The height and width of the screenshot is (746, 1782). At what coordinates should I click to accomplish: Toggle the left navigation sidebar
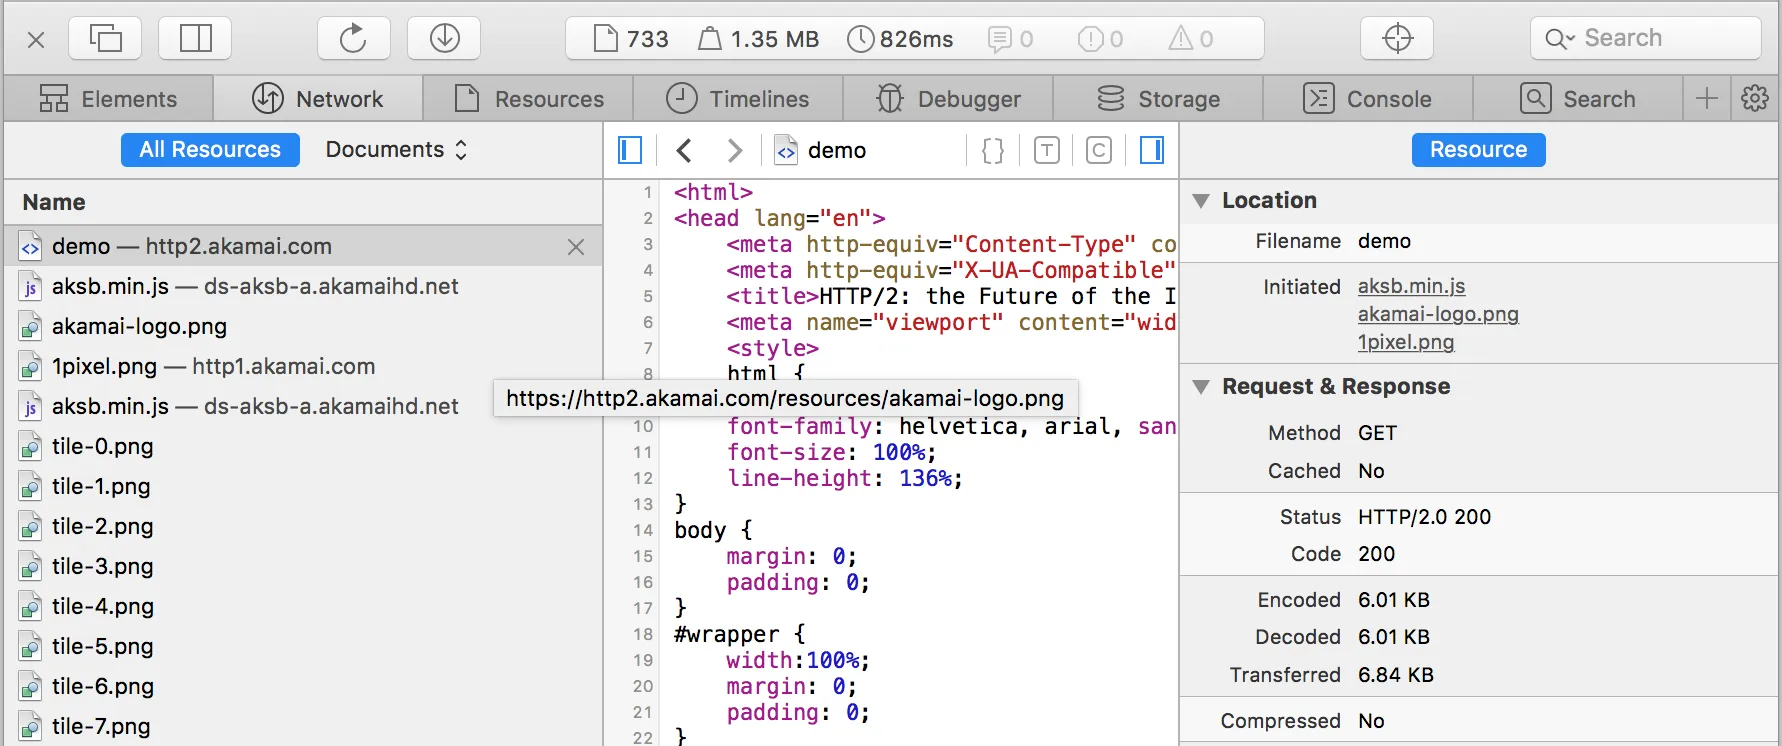630,150
